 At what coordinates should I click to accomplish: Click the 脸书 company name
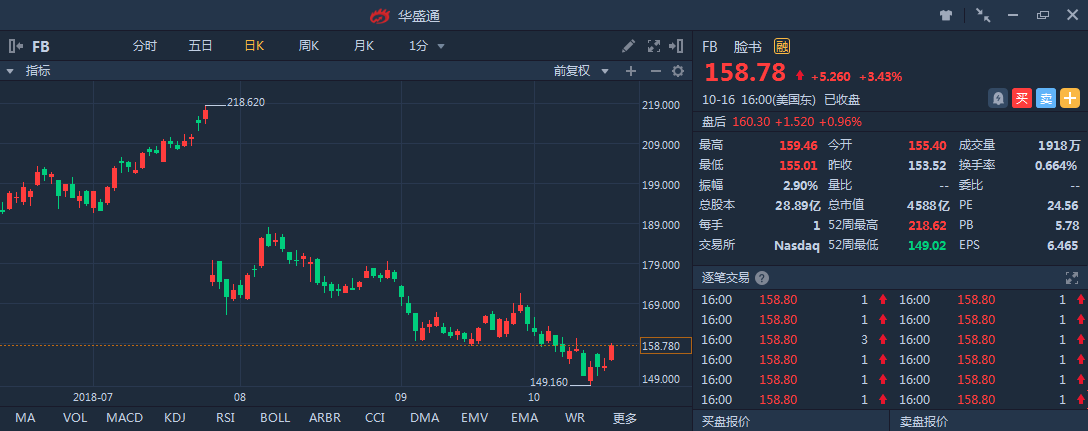click(x=747, y=47)
